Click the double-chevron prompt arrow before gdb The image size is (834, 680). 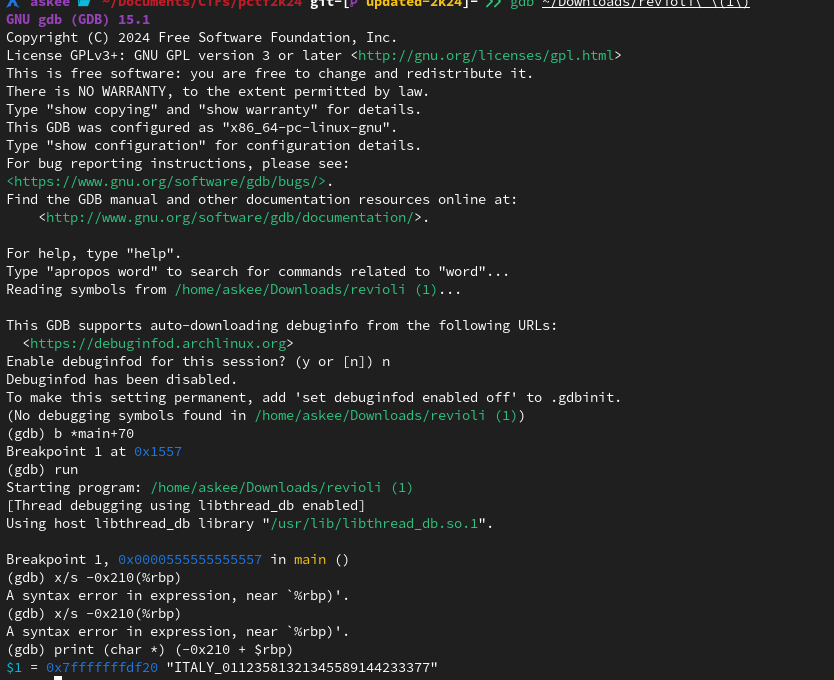coord(492,4)
